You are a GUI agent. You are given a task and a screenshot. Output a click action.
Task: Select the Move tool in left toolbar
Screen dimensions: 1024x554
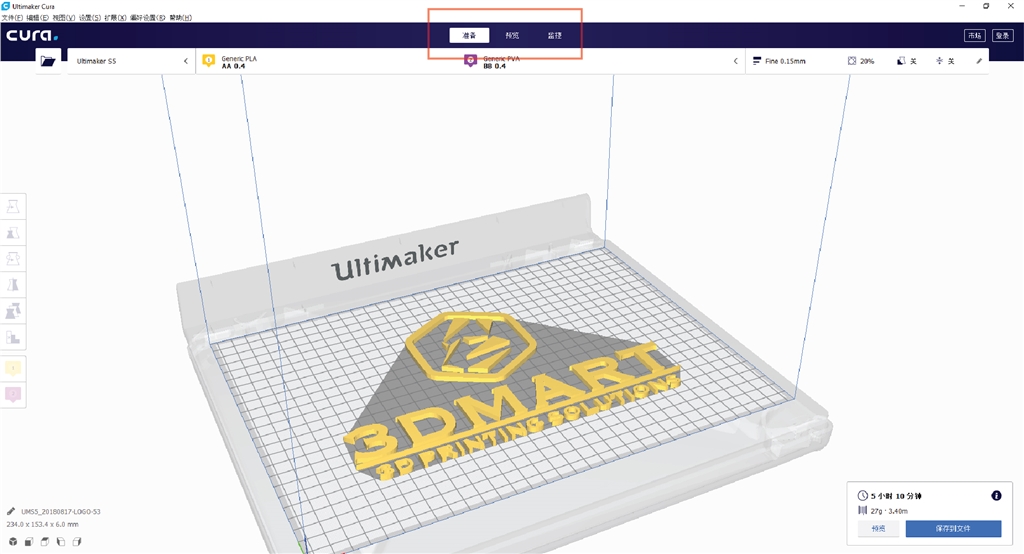pyautogui.click(x=14, y=207)
